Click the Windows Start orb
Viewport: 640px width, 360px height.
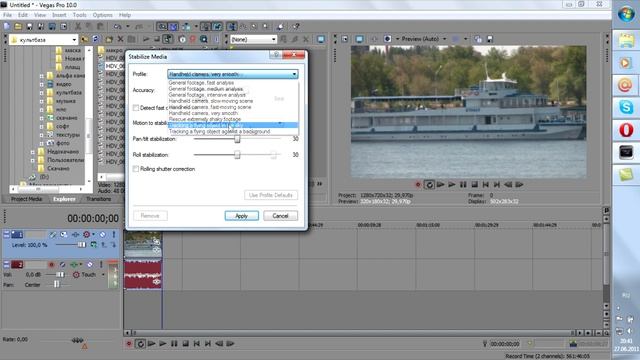[x=626, y=15]
